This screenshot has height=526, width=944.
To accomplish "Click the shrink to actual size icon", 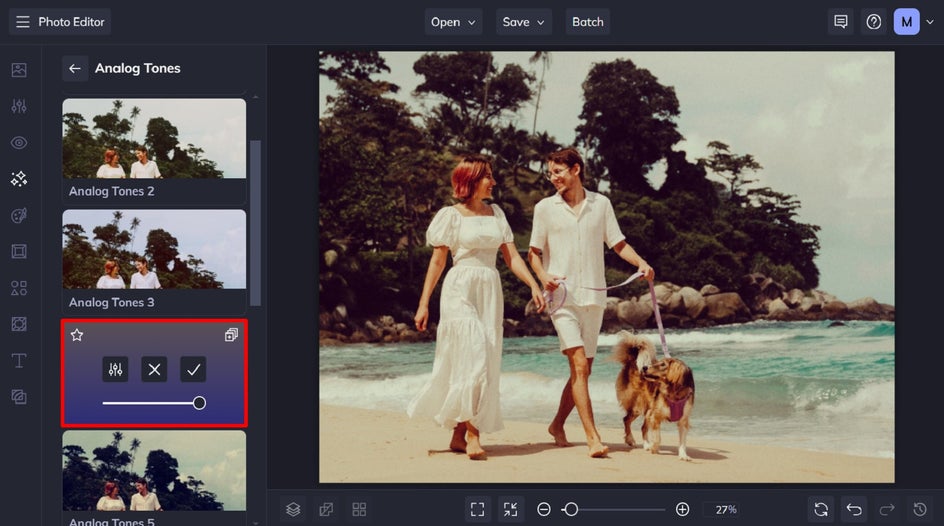I will point(511,510).
